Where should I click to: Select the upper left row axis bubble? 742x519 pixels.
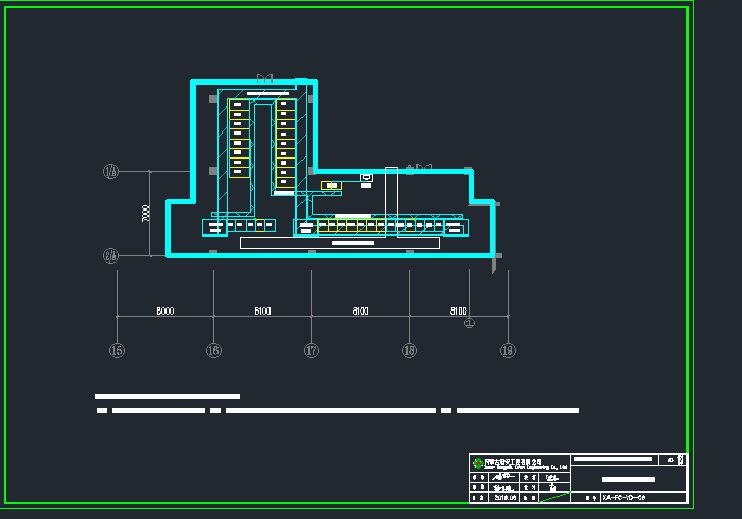110,171
